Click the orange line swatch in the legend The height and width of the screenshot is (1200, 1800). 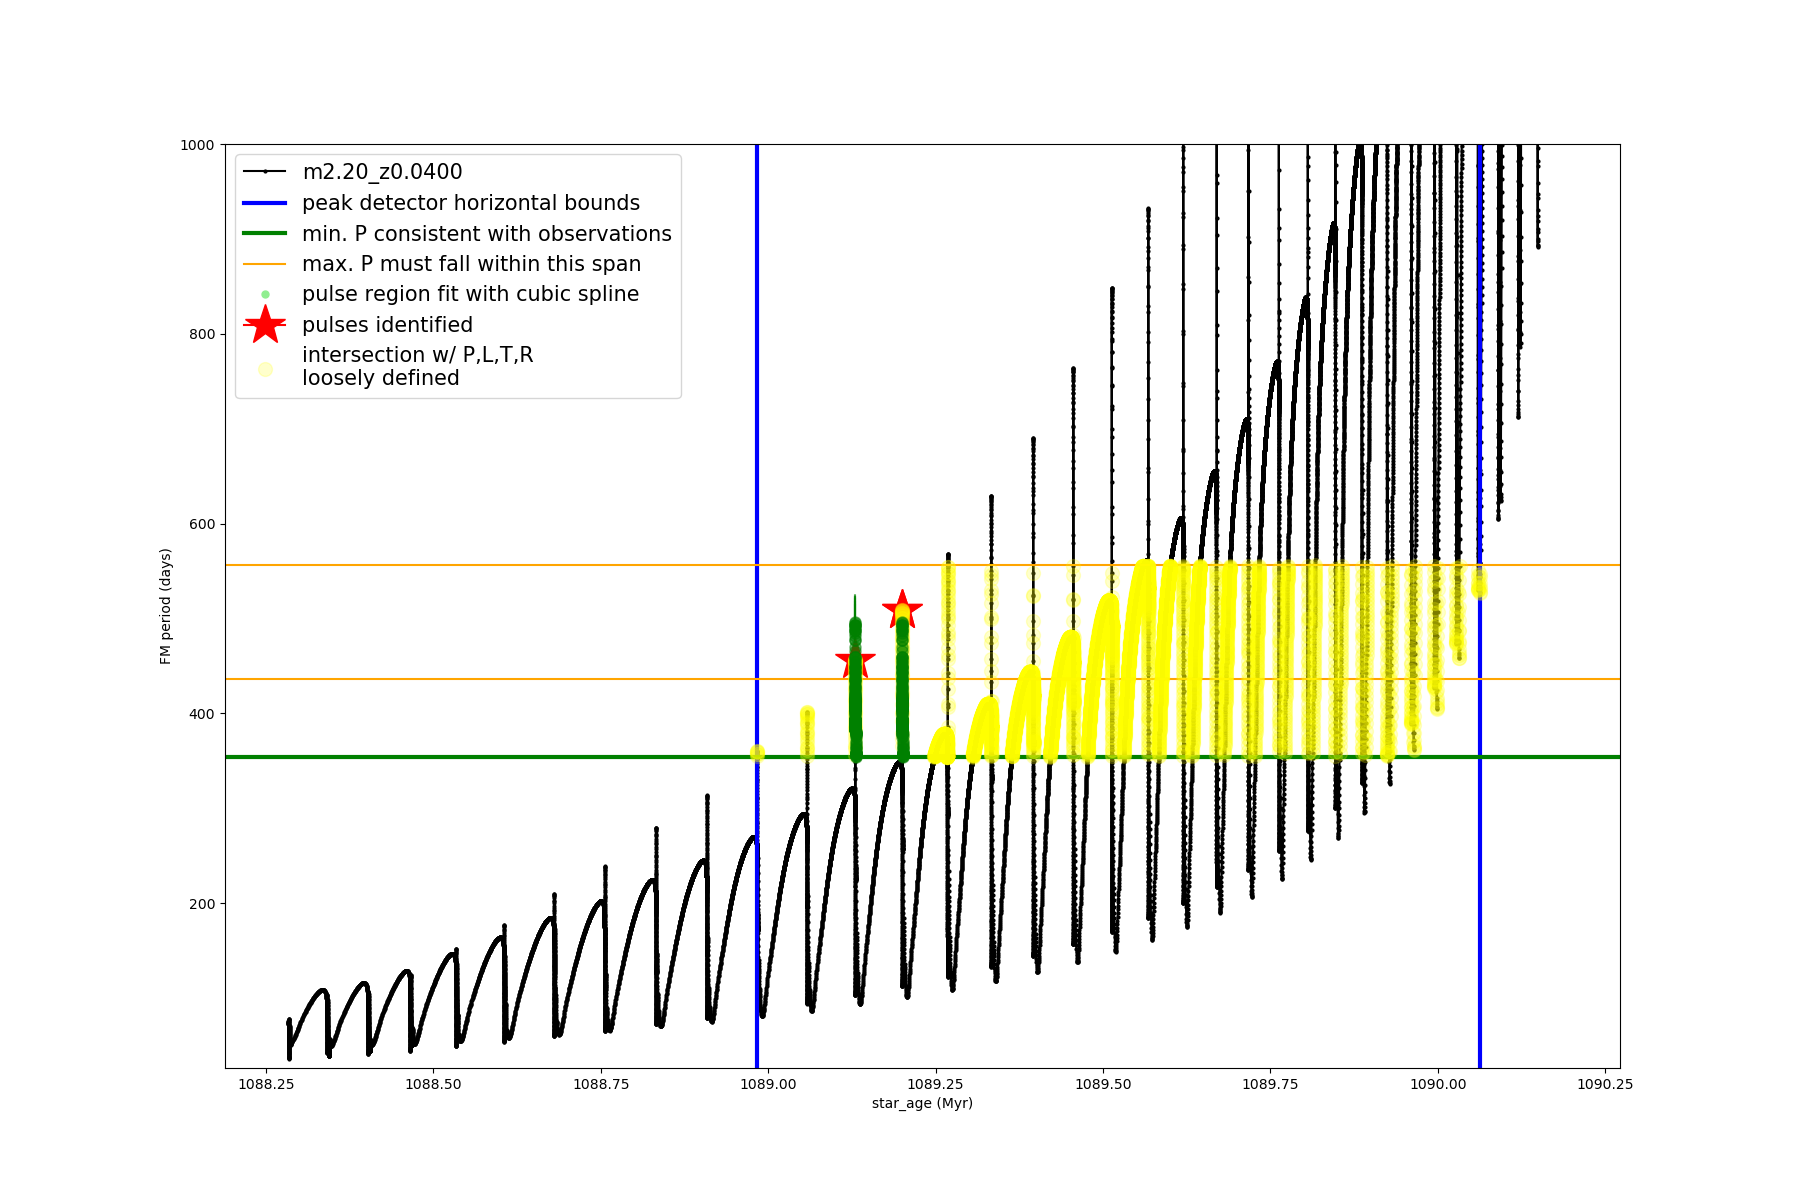265,264
